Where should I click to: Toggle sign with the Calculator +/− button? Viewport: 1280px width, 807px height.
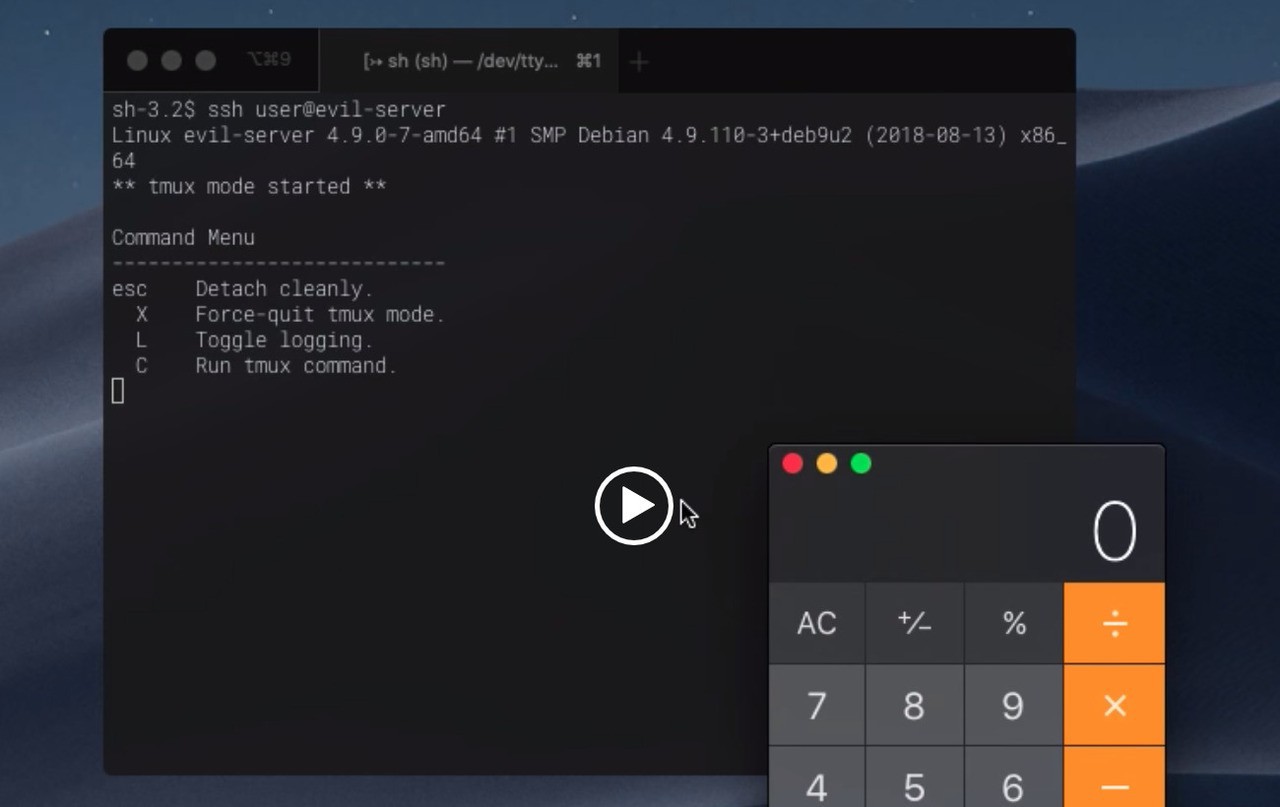point(914,623)
